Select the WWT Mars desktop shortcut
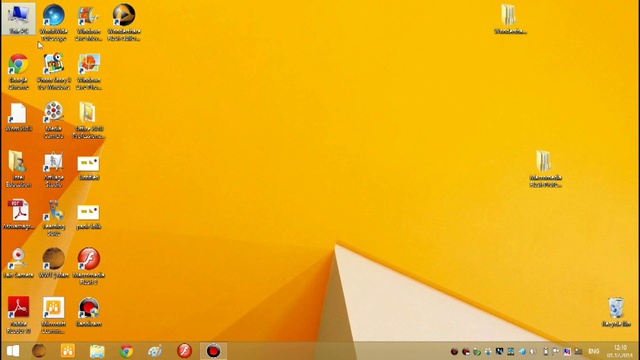 click(x=53, y=263)
